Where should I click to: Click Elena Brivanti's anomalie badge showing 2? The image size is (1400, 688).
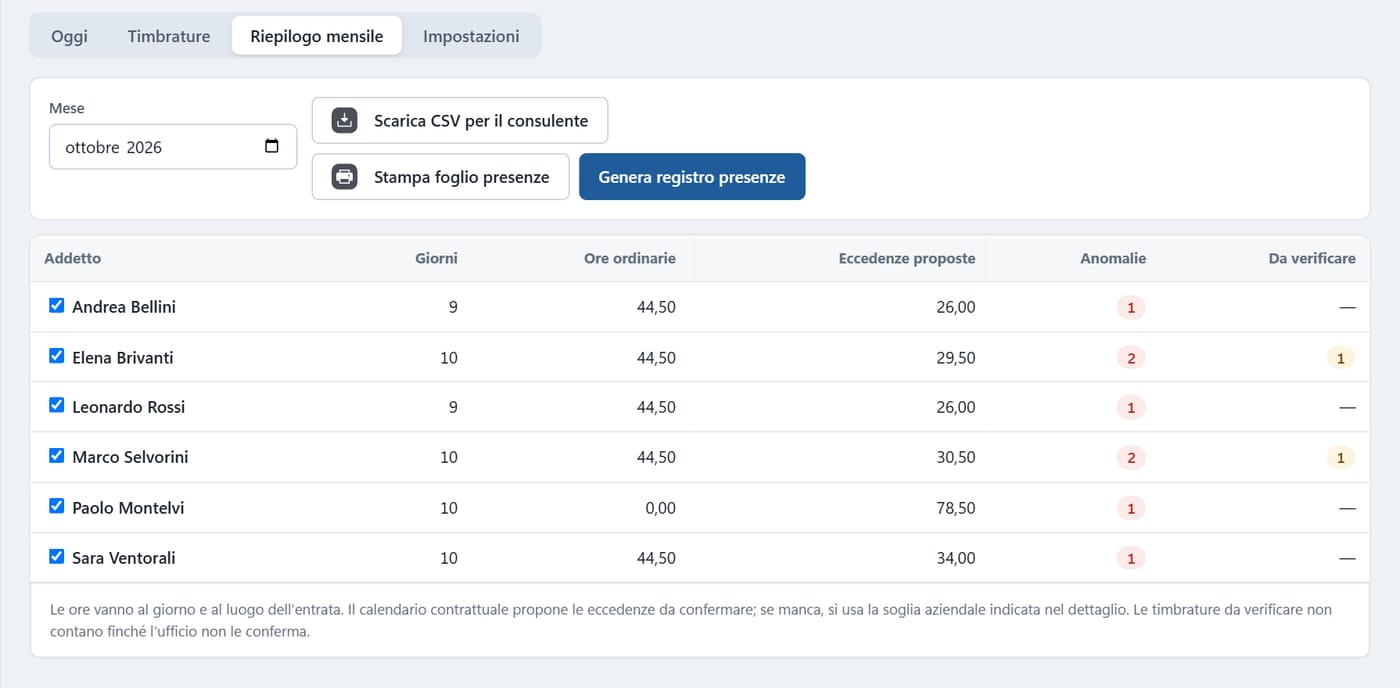(1131, 358)
